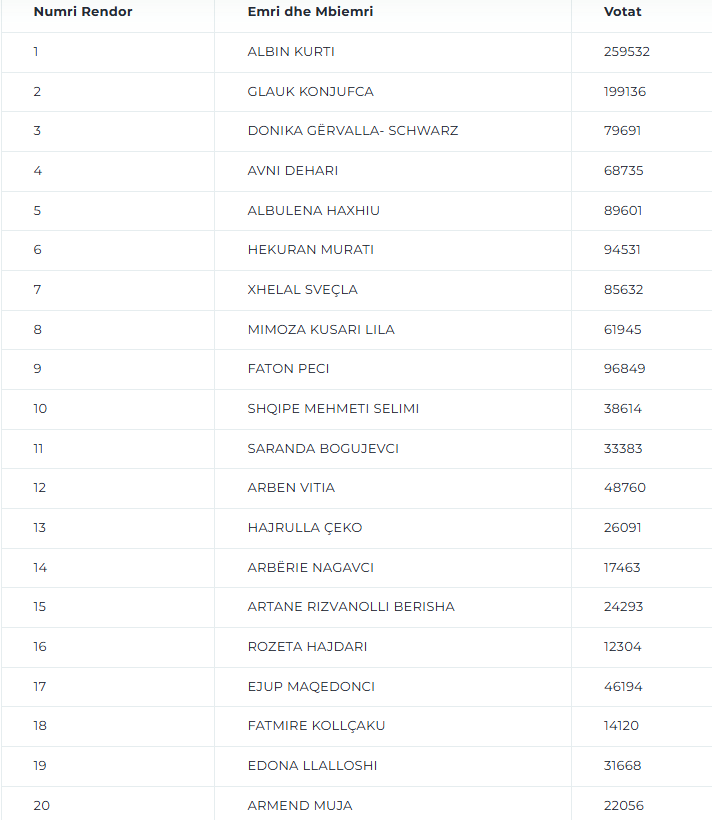Click the Numri Rendor column header
712x820 pixels.
(x=83, y=12)
